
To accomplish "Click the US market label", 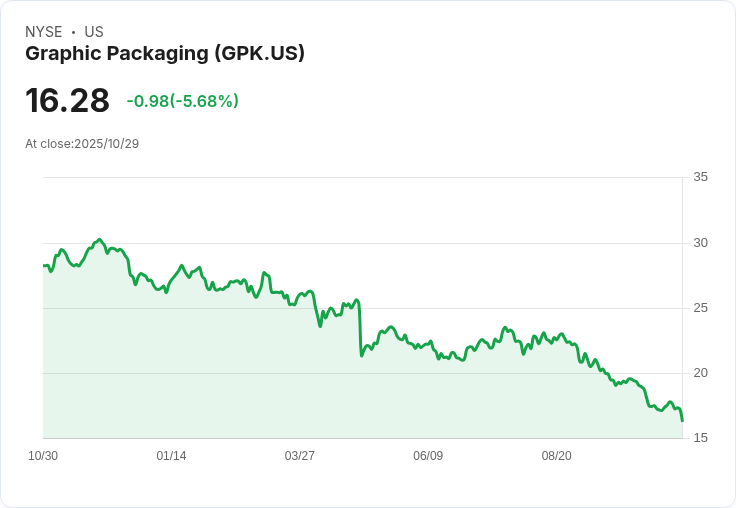I will 94,32.
